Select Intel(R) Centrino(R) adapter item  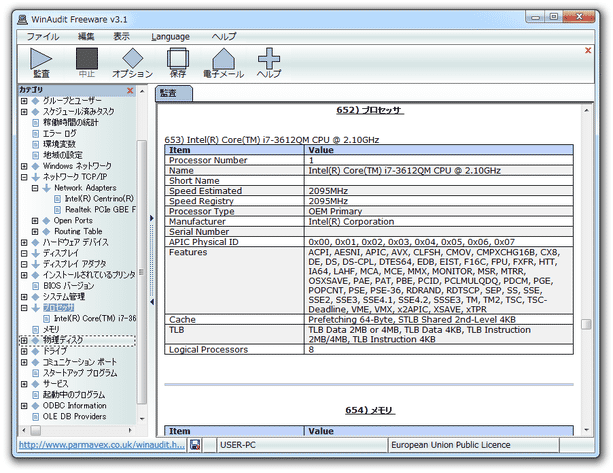99,199
